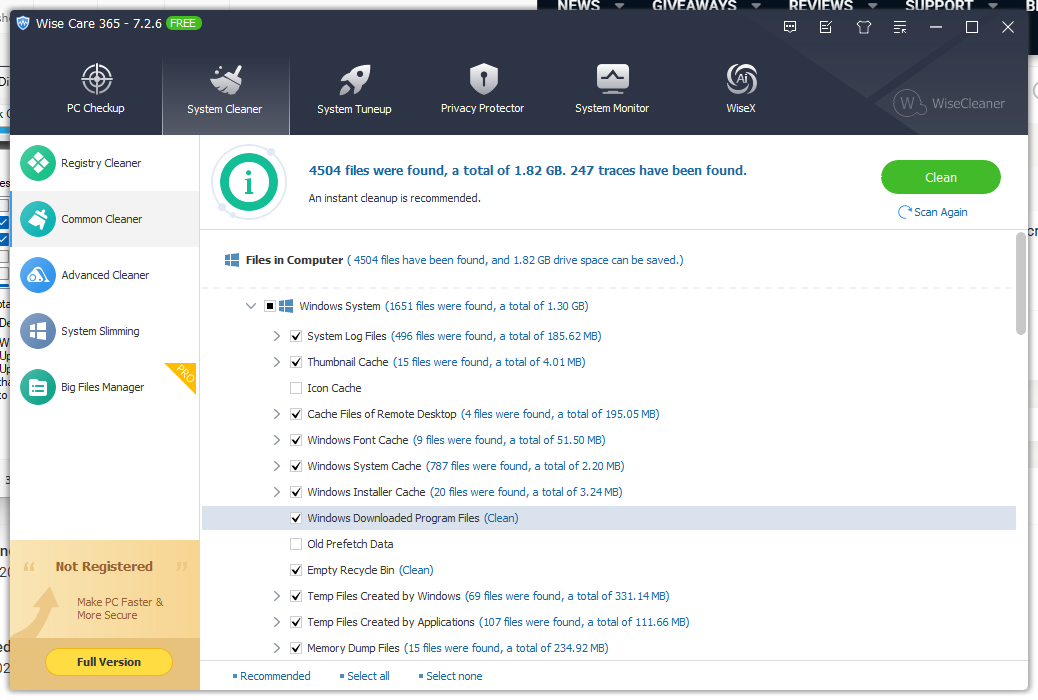Enable the Icon Cache checkbox

296,388
